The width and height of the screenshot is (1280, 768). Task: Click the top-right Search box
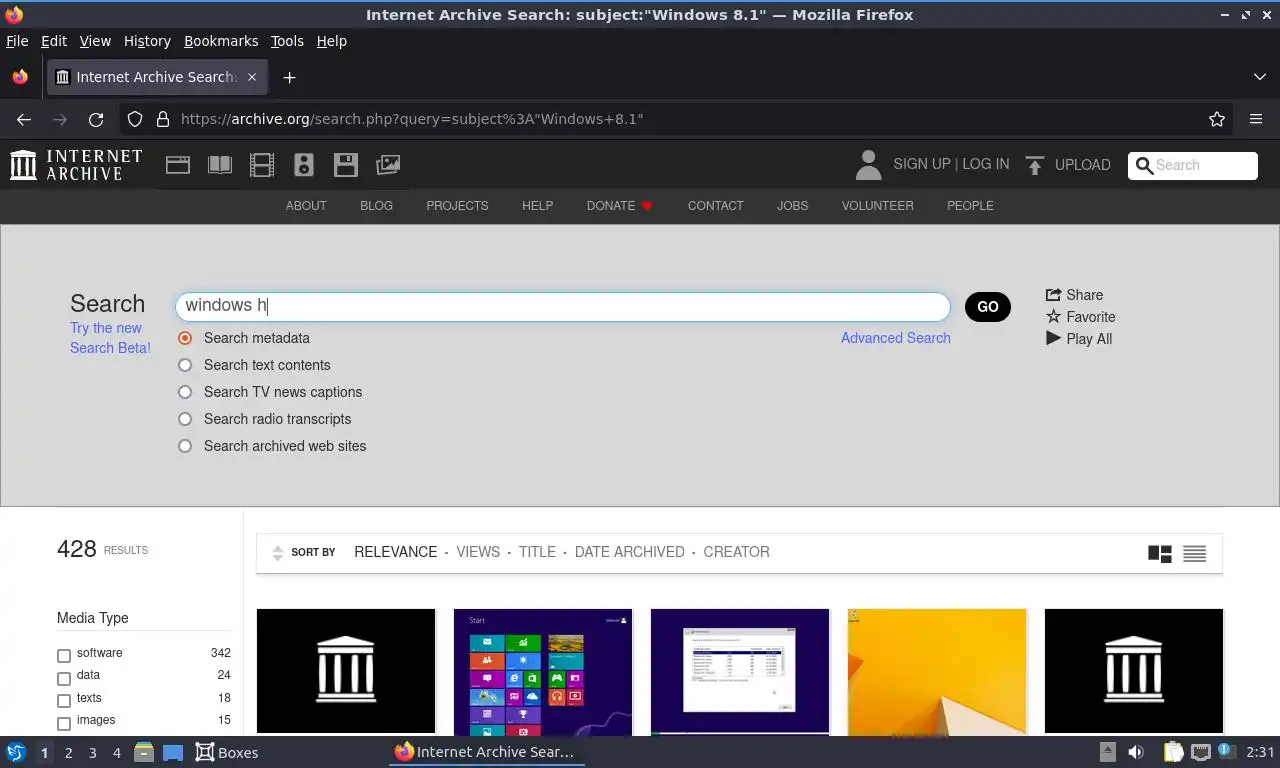(x=1193, y=166)
